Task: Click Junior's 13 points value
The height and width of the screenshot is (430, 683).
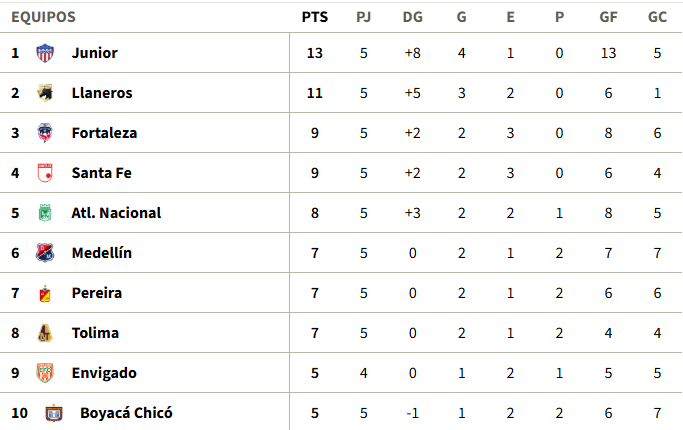Action: click(314, 53)
